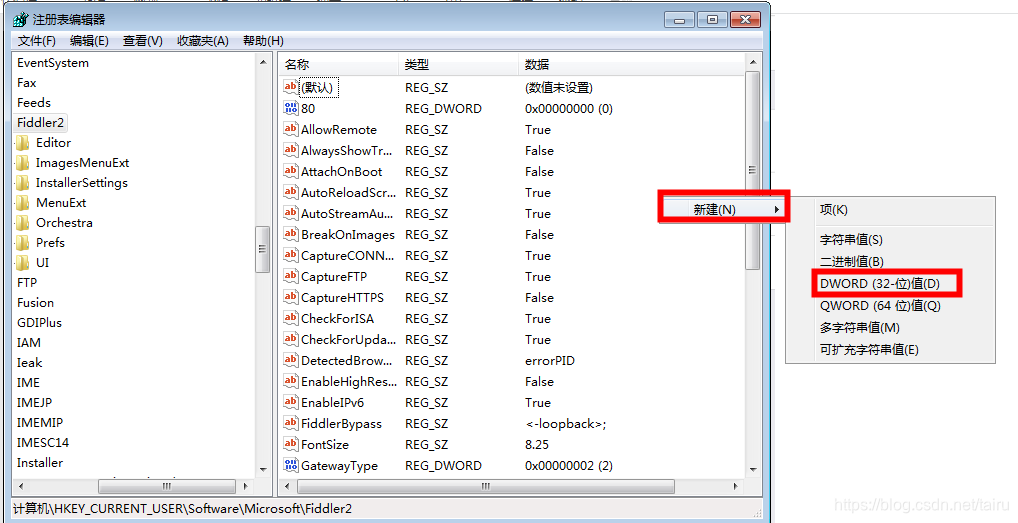Click the DWORD icon next to value 80

[x=290, y=108]
